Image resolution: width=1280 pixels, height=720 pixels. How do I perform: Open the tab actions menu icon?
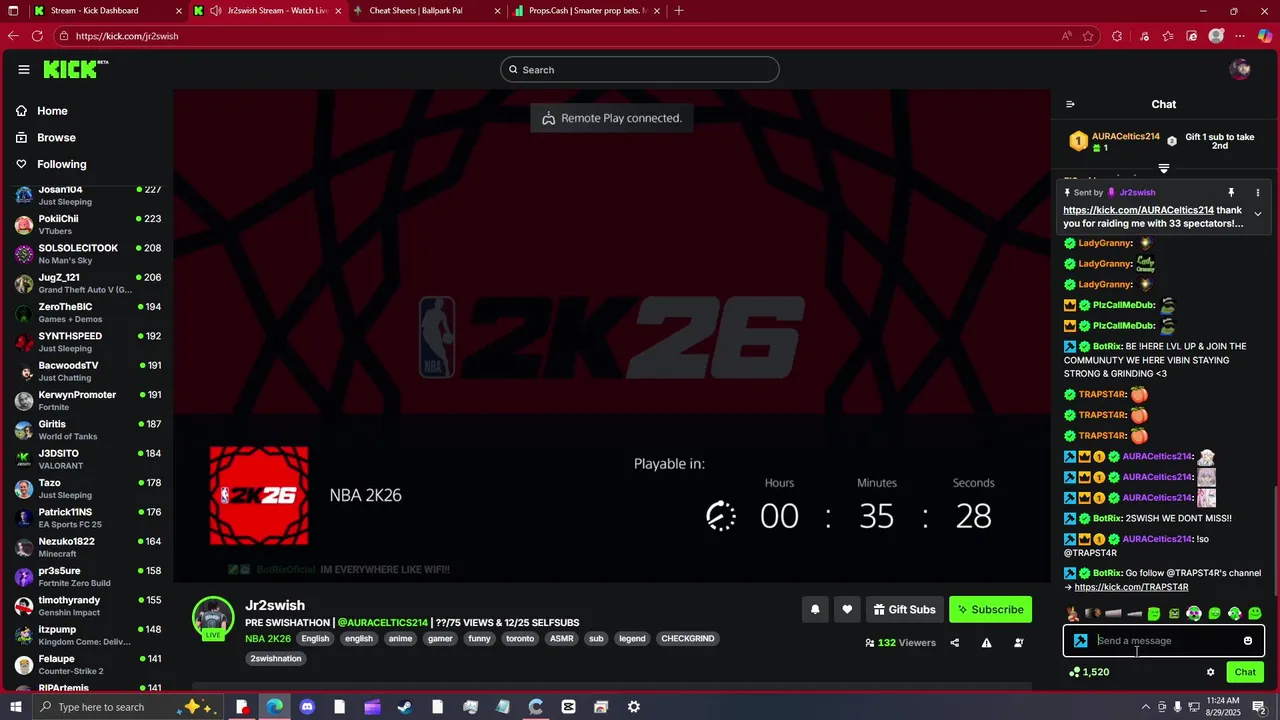pyautogui.click(x=13, y=10)
